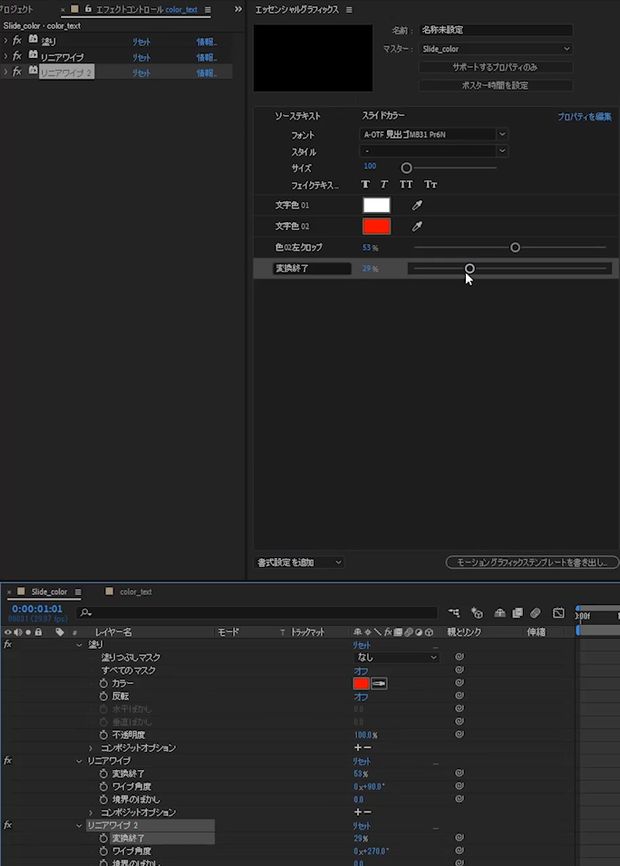Toggle すべてのマスク オフ value
This screenshot has width=620, height=866.
361,670
